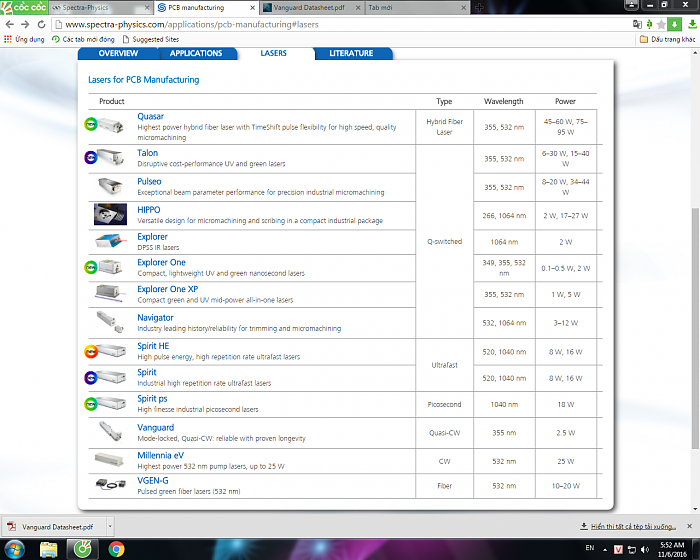Open Cốc Cốc browser from the taskbar
Viewport: 700px width, 560px height.
pyautogui.click(x=83, y=549)
